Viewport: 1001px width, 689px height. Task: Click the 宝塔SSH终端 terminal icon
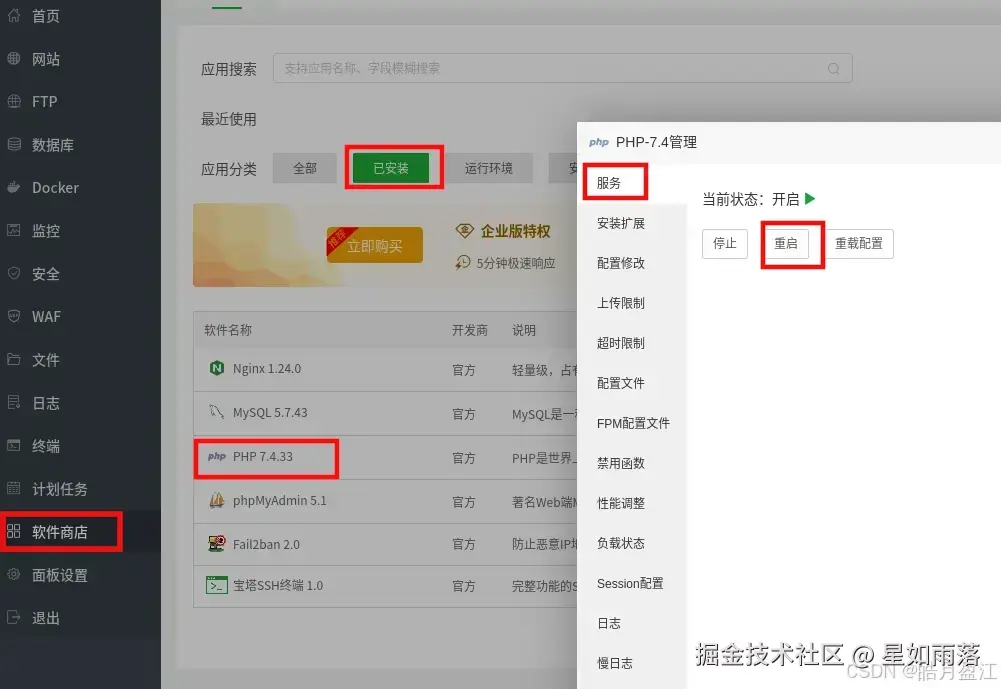[217, 586]
